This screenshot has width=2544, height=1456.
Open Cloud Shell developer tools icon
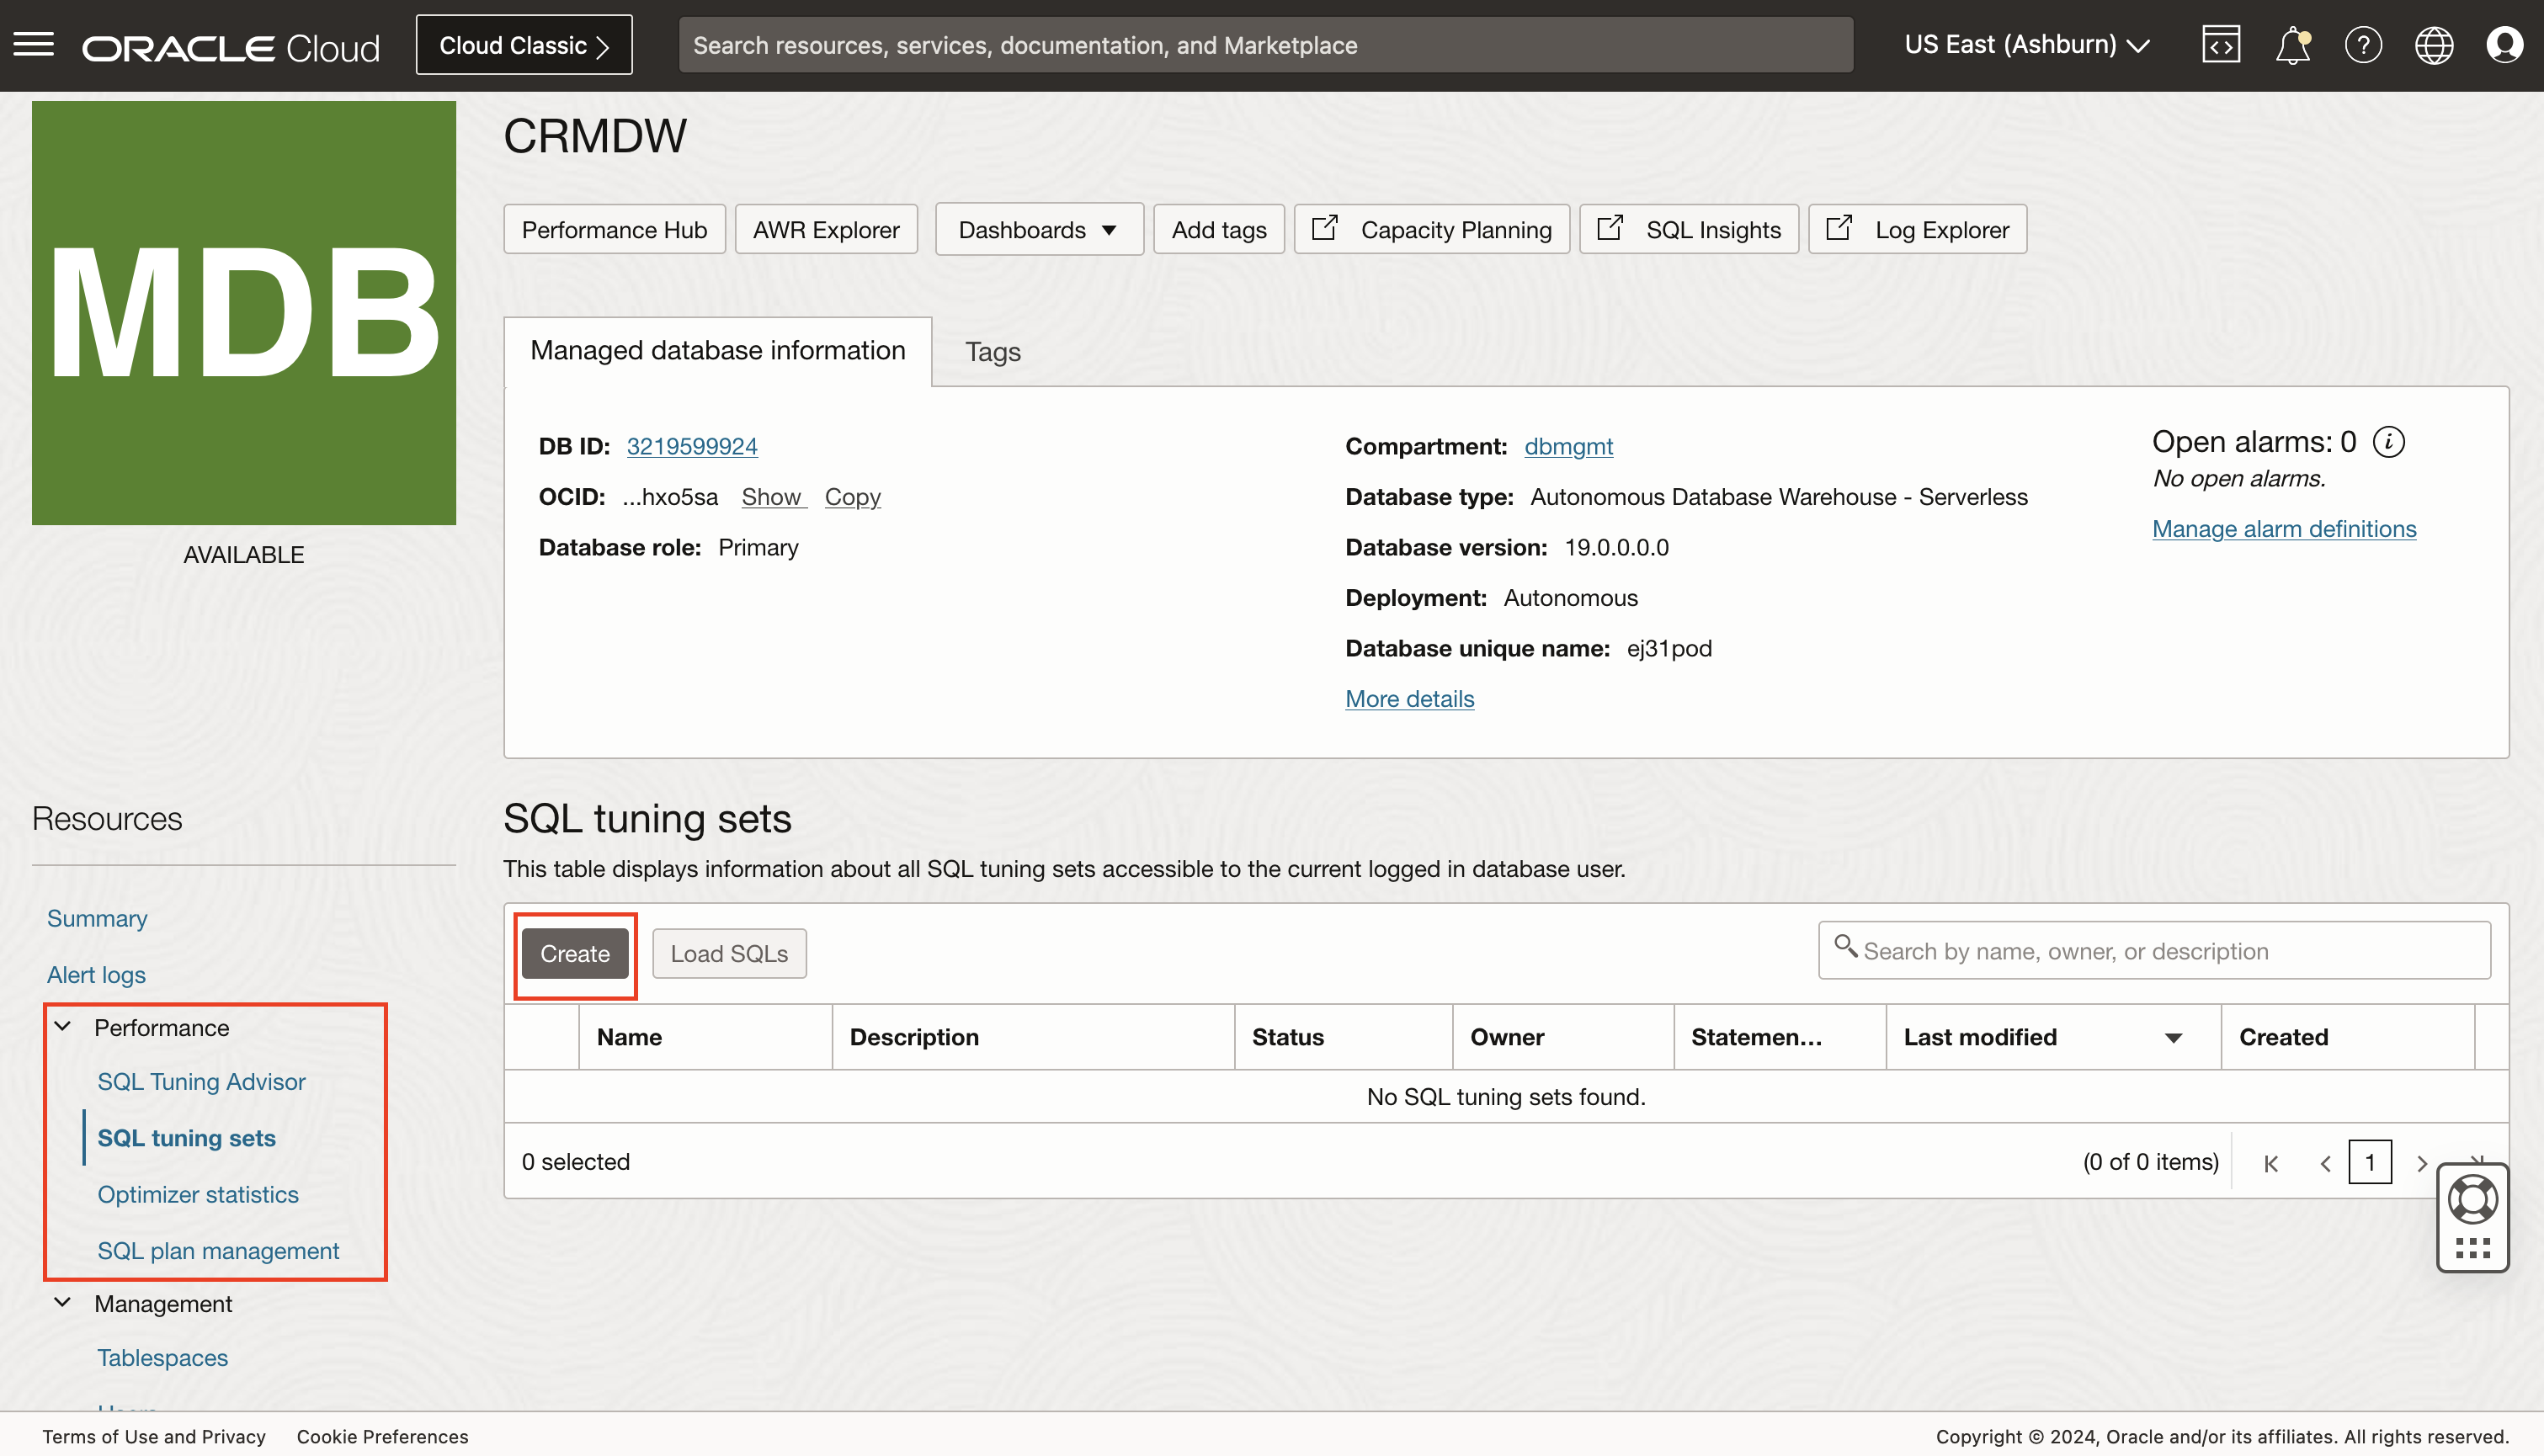[2220, 45]
